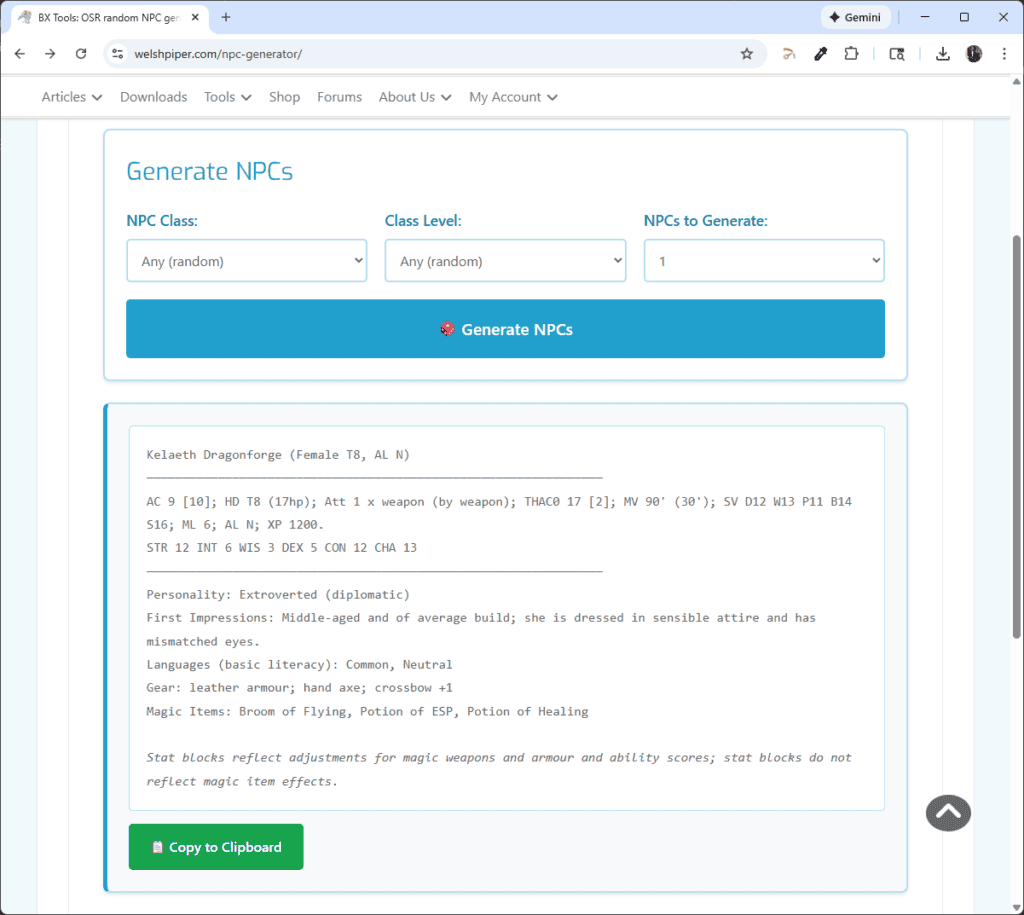Open the browser downloads icon
The height and width of the screenshot is (915, 1024).
tap(942, 54)
